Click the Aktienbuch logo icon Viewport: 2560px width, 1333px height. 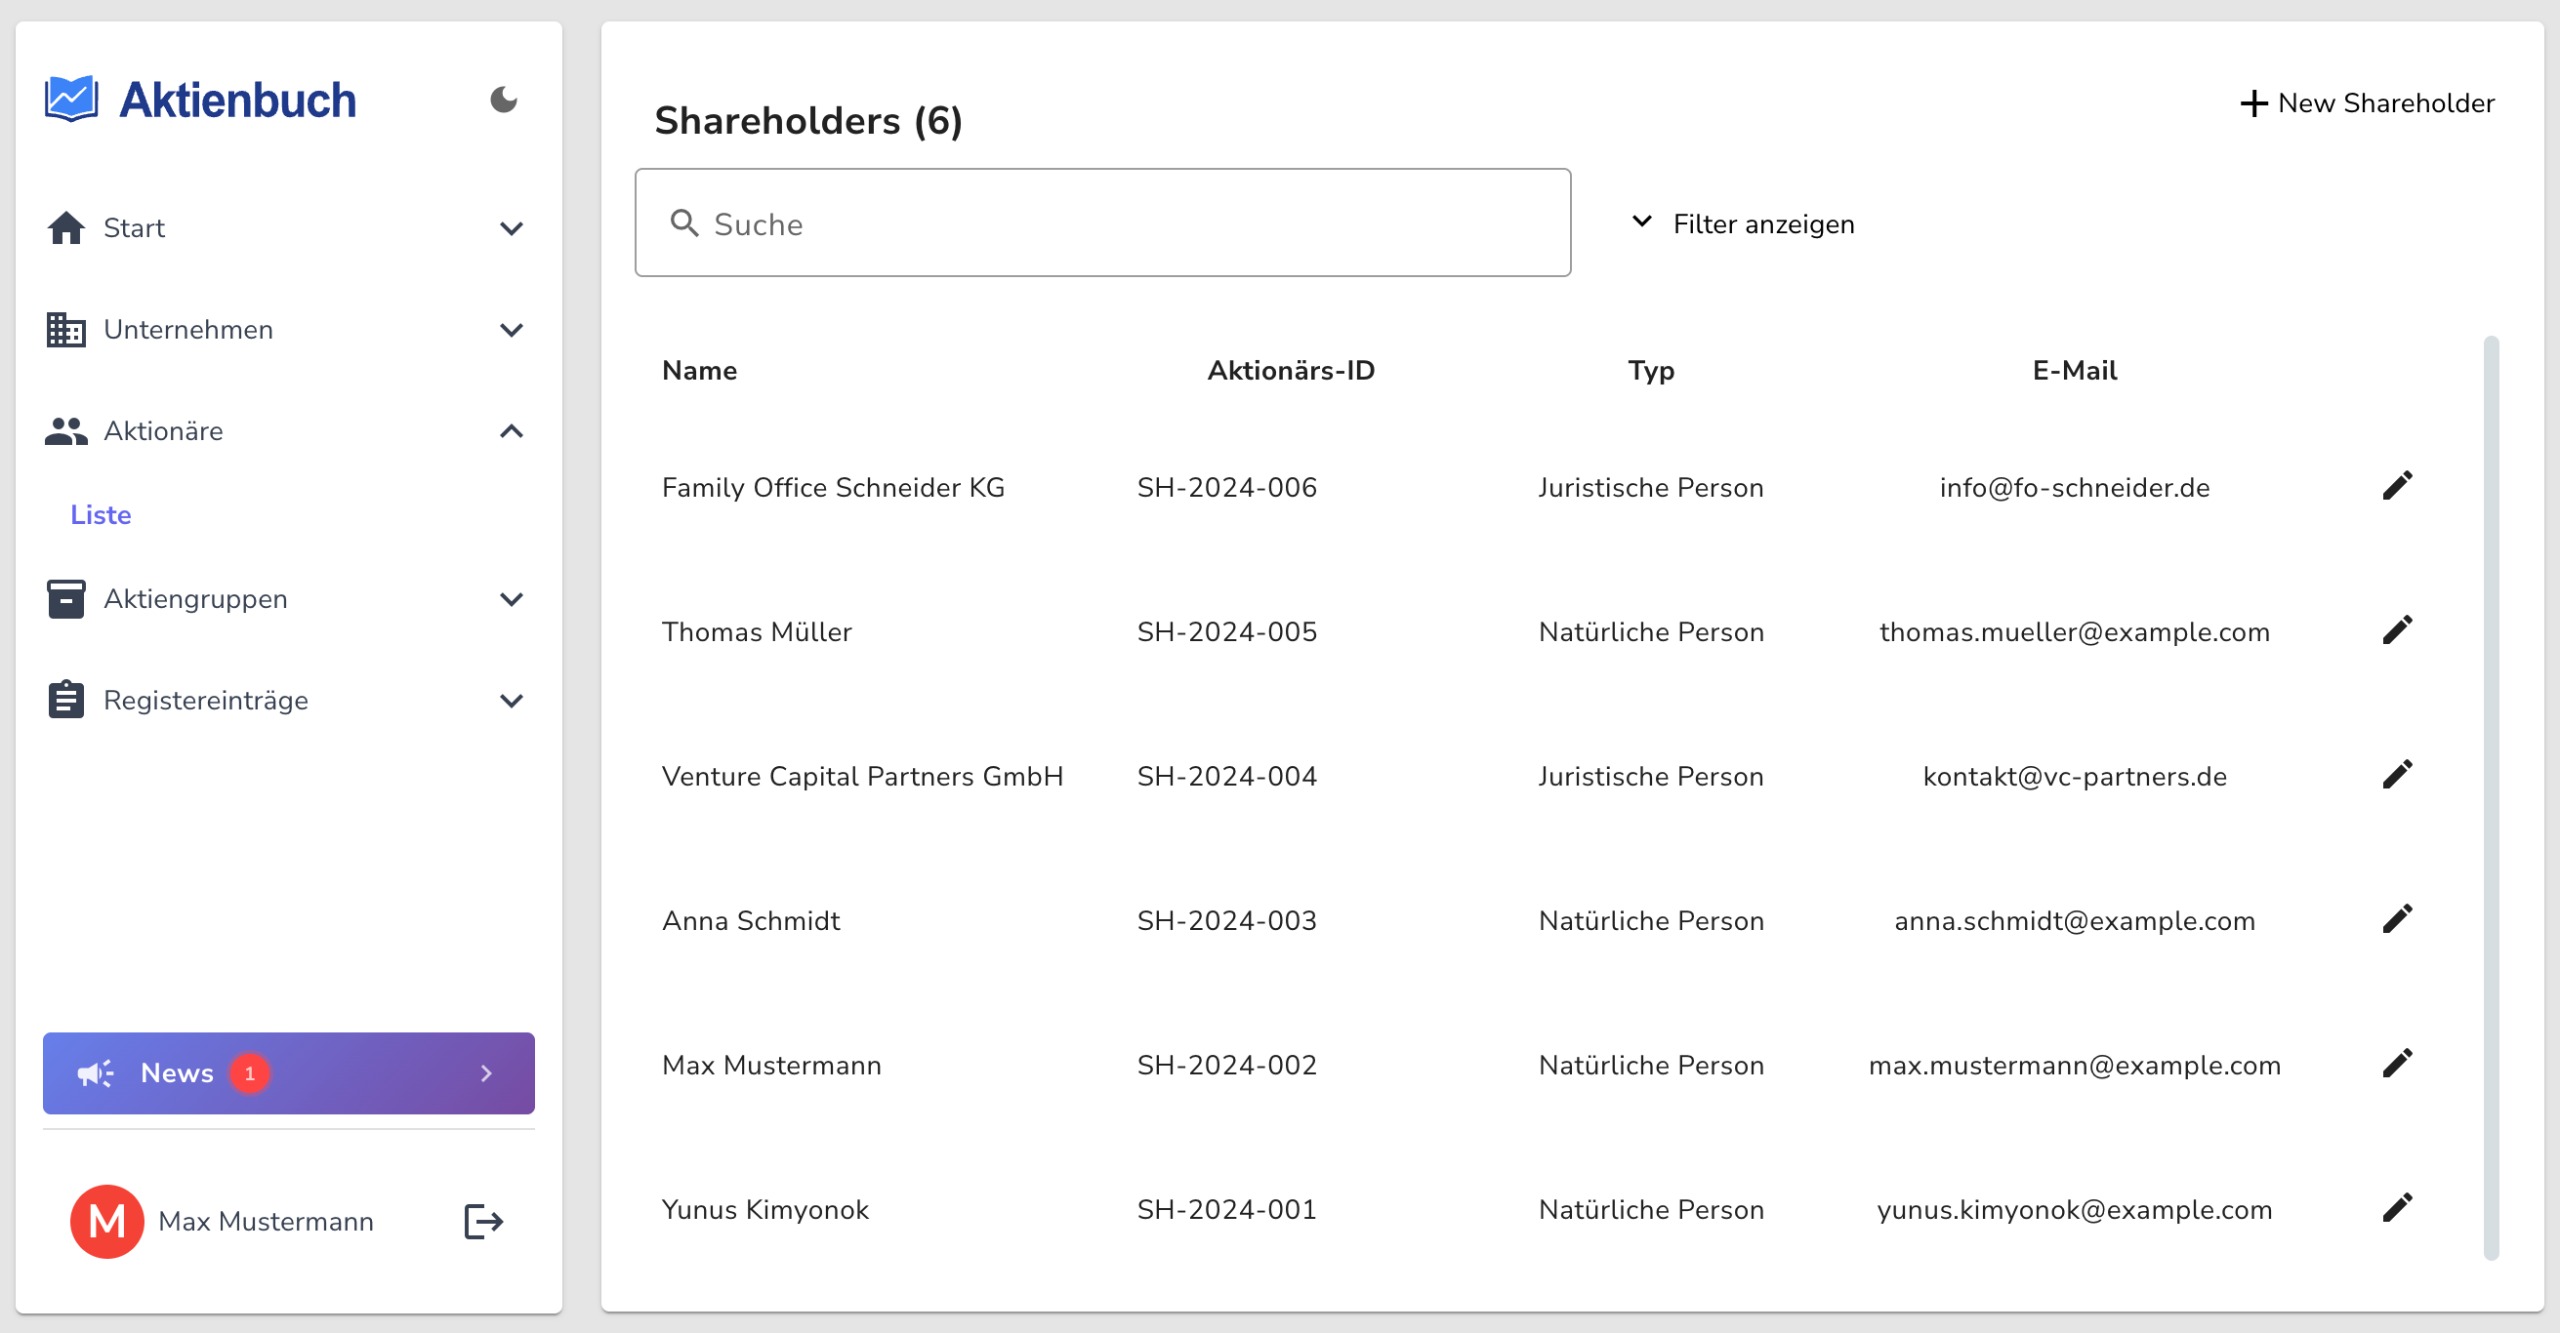point(71,100)
